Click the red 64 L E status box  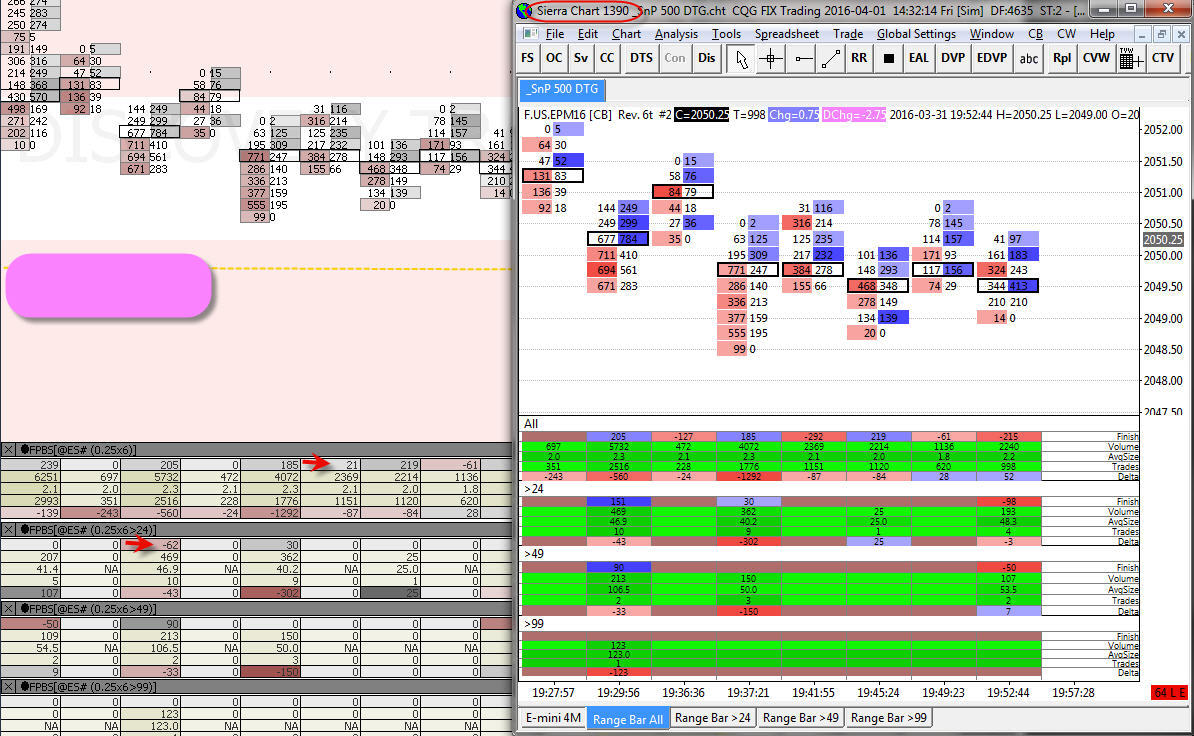[x=1169, y=693]
